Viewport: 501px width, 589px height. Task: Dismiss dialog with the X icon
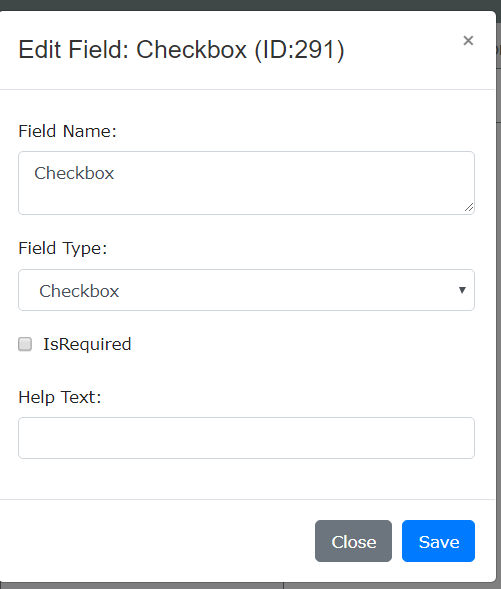(x=468, y=41)
